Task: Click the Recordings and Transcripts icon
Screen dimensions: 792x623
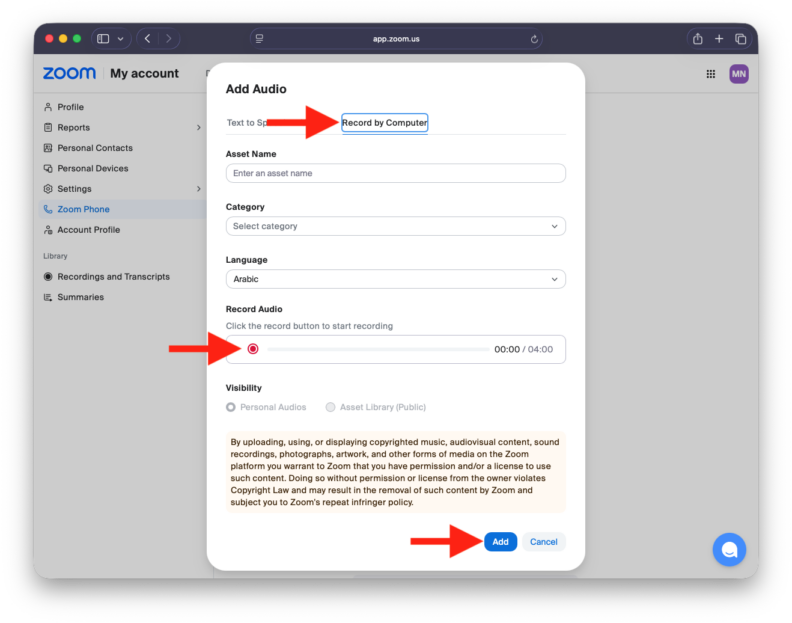Action: (x=48, y=276)
